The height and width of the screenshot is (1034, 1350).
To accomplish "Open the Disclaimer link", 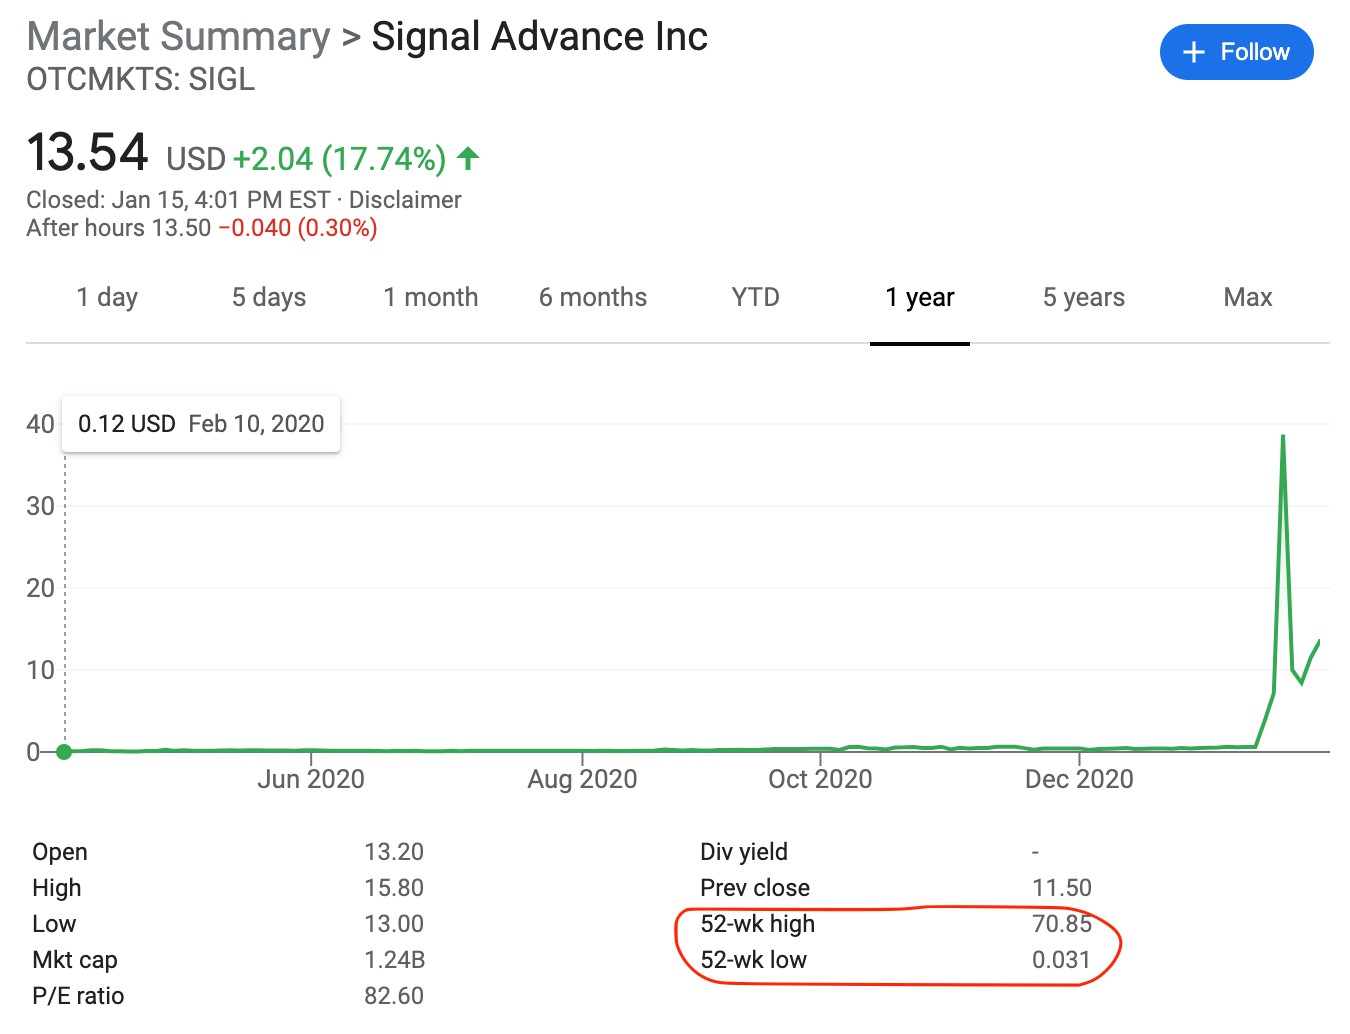I will 405,200.
